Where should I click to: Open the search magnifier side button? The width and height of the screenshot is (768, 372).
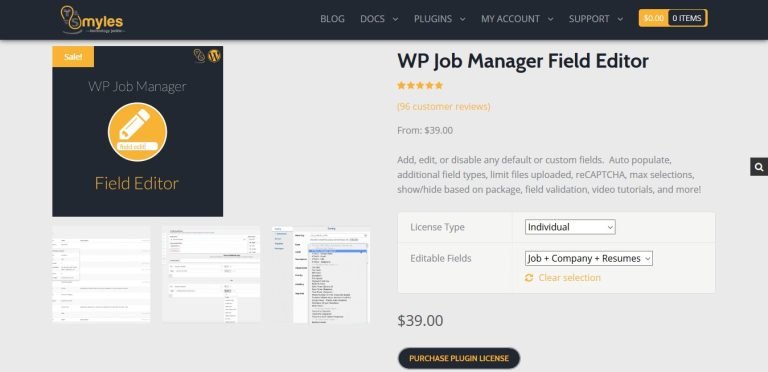pos(759,167)
